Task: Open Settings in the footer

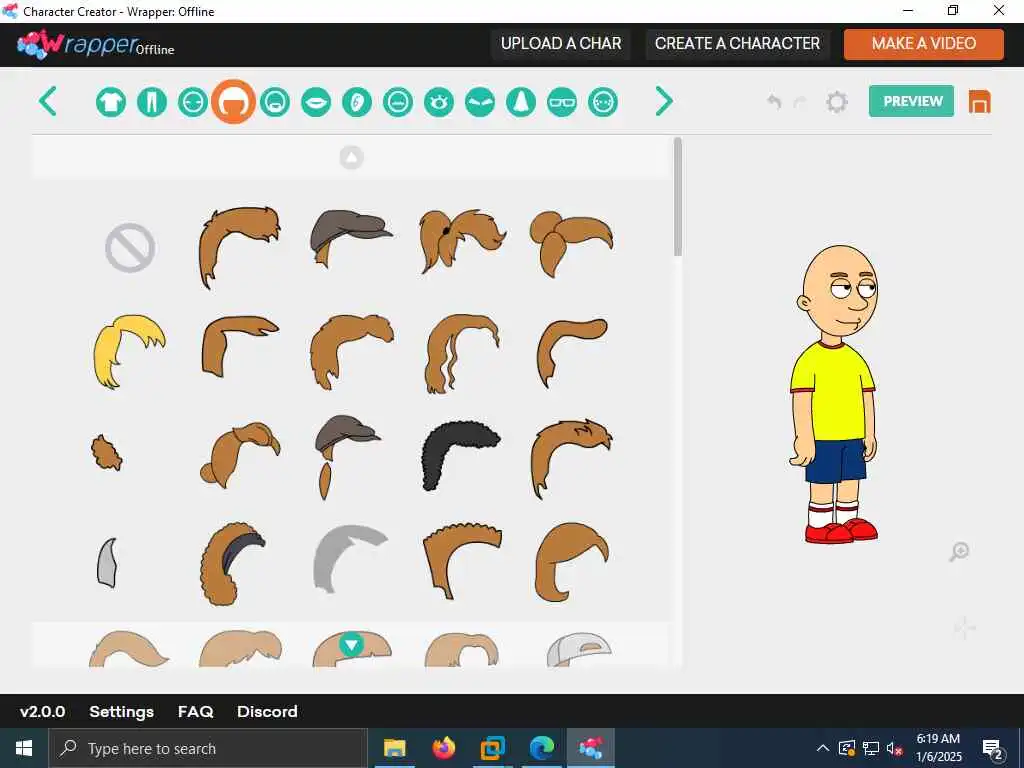Action: click(x=121, y=711)
